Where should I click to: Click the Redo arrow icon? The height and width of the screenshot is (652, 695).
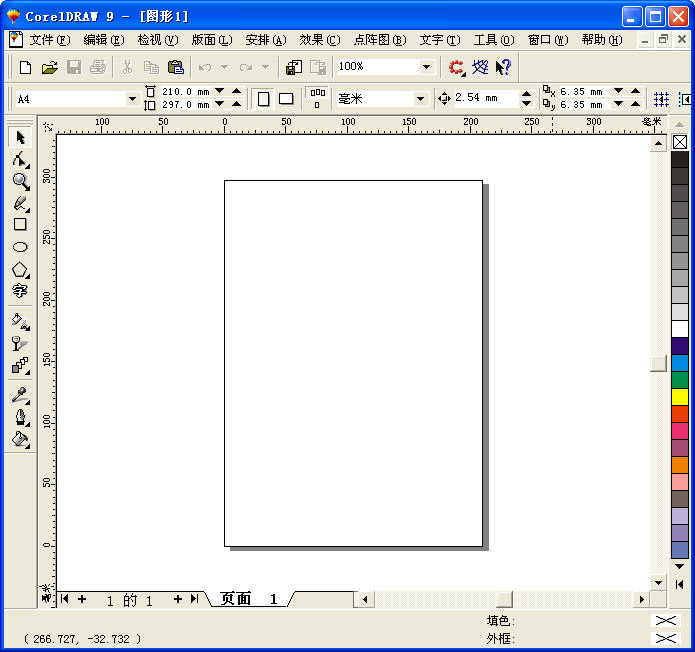pos(246,67)
